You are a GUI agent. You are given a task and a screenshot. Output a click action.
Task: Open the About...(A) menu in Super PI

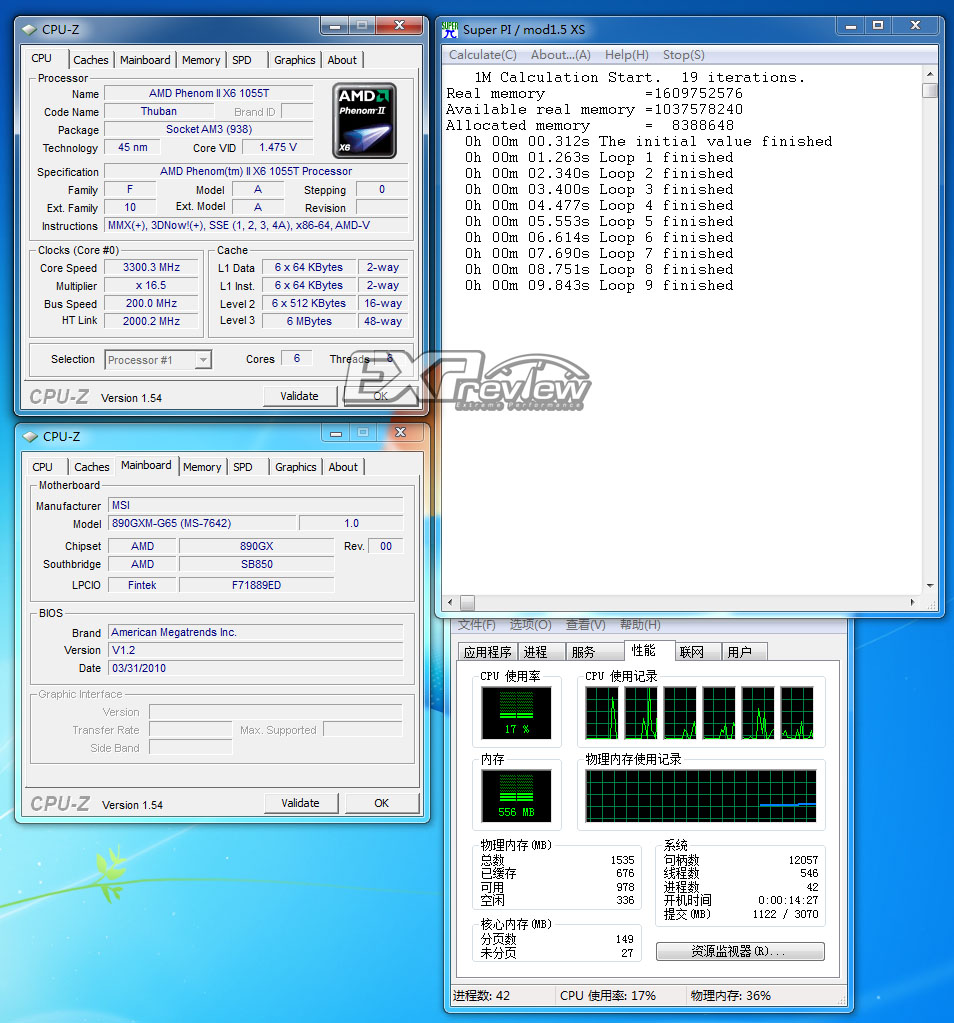(x=561, y=55)
